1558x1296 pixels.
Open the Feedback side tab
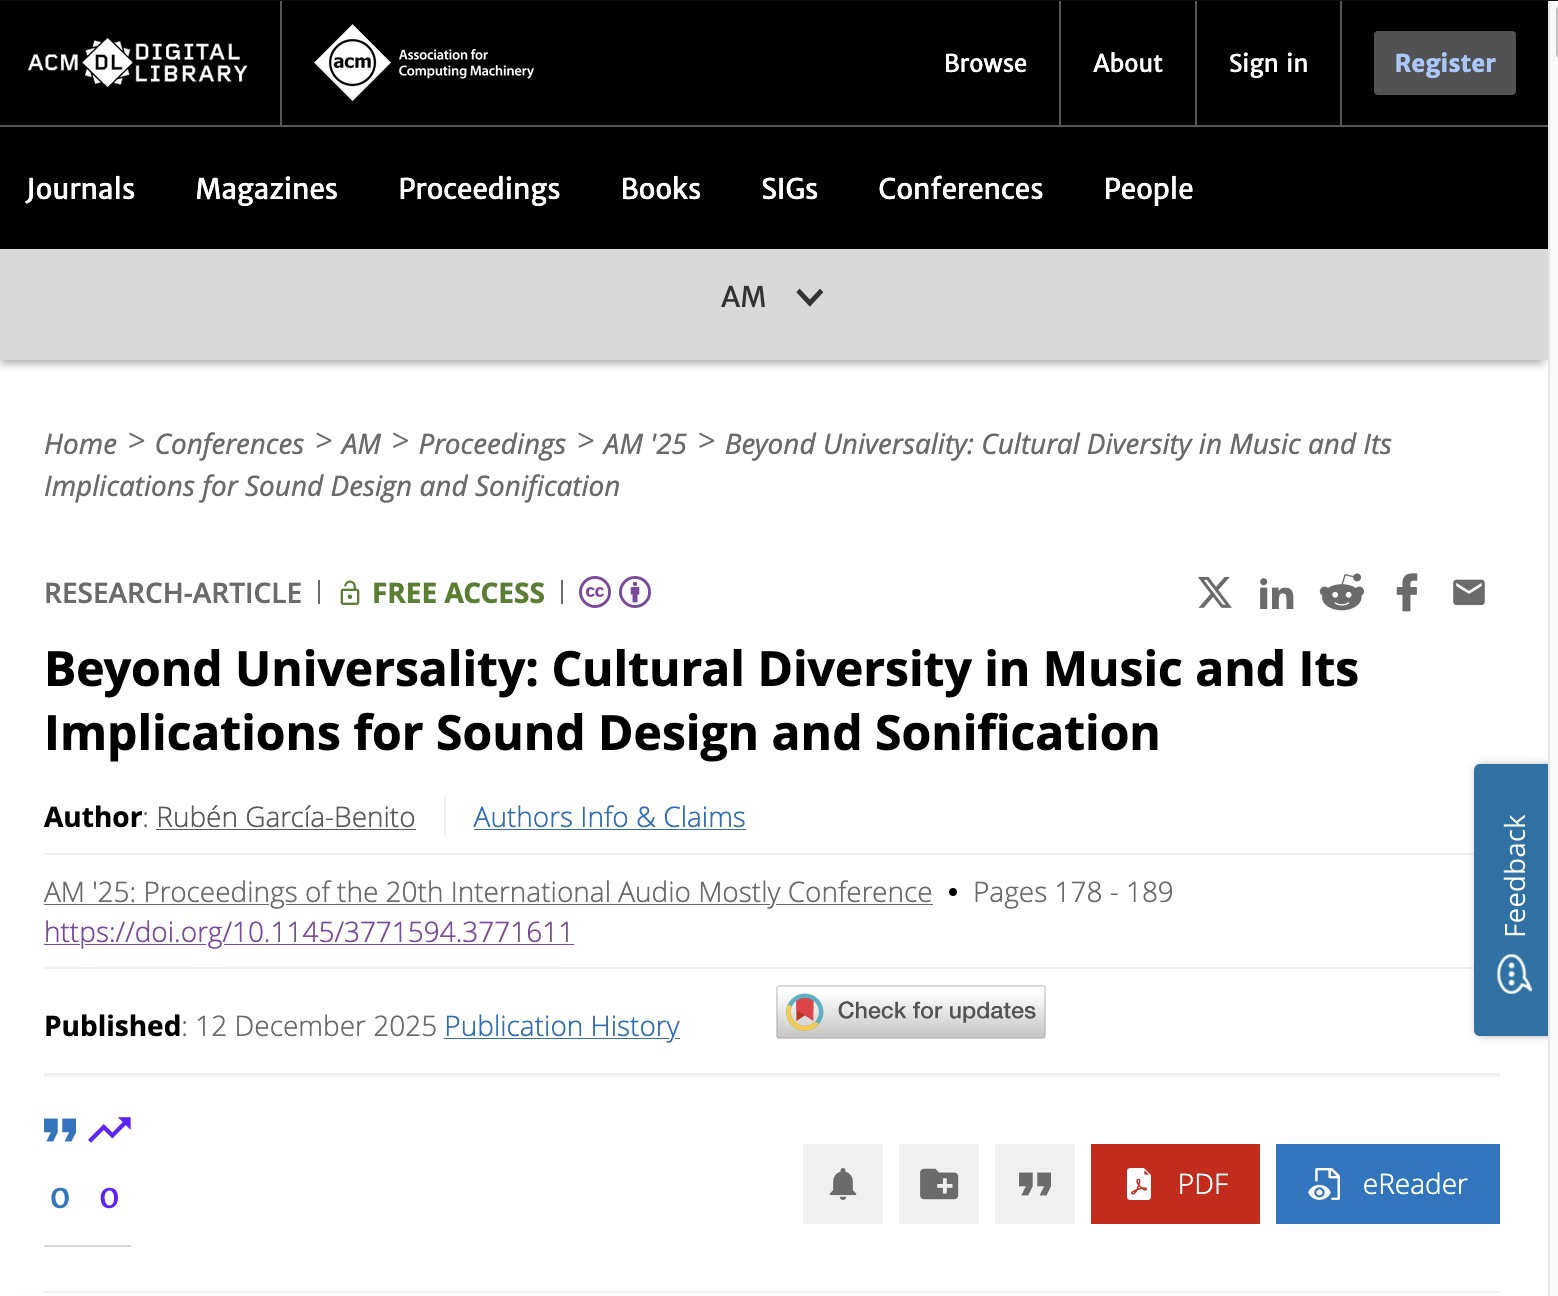1511,899
